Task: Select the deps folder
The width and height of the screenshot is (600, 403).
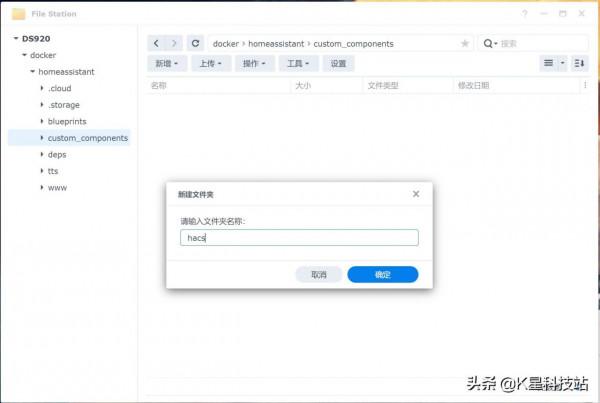Action: point(57,155)
